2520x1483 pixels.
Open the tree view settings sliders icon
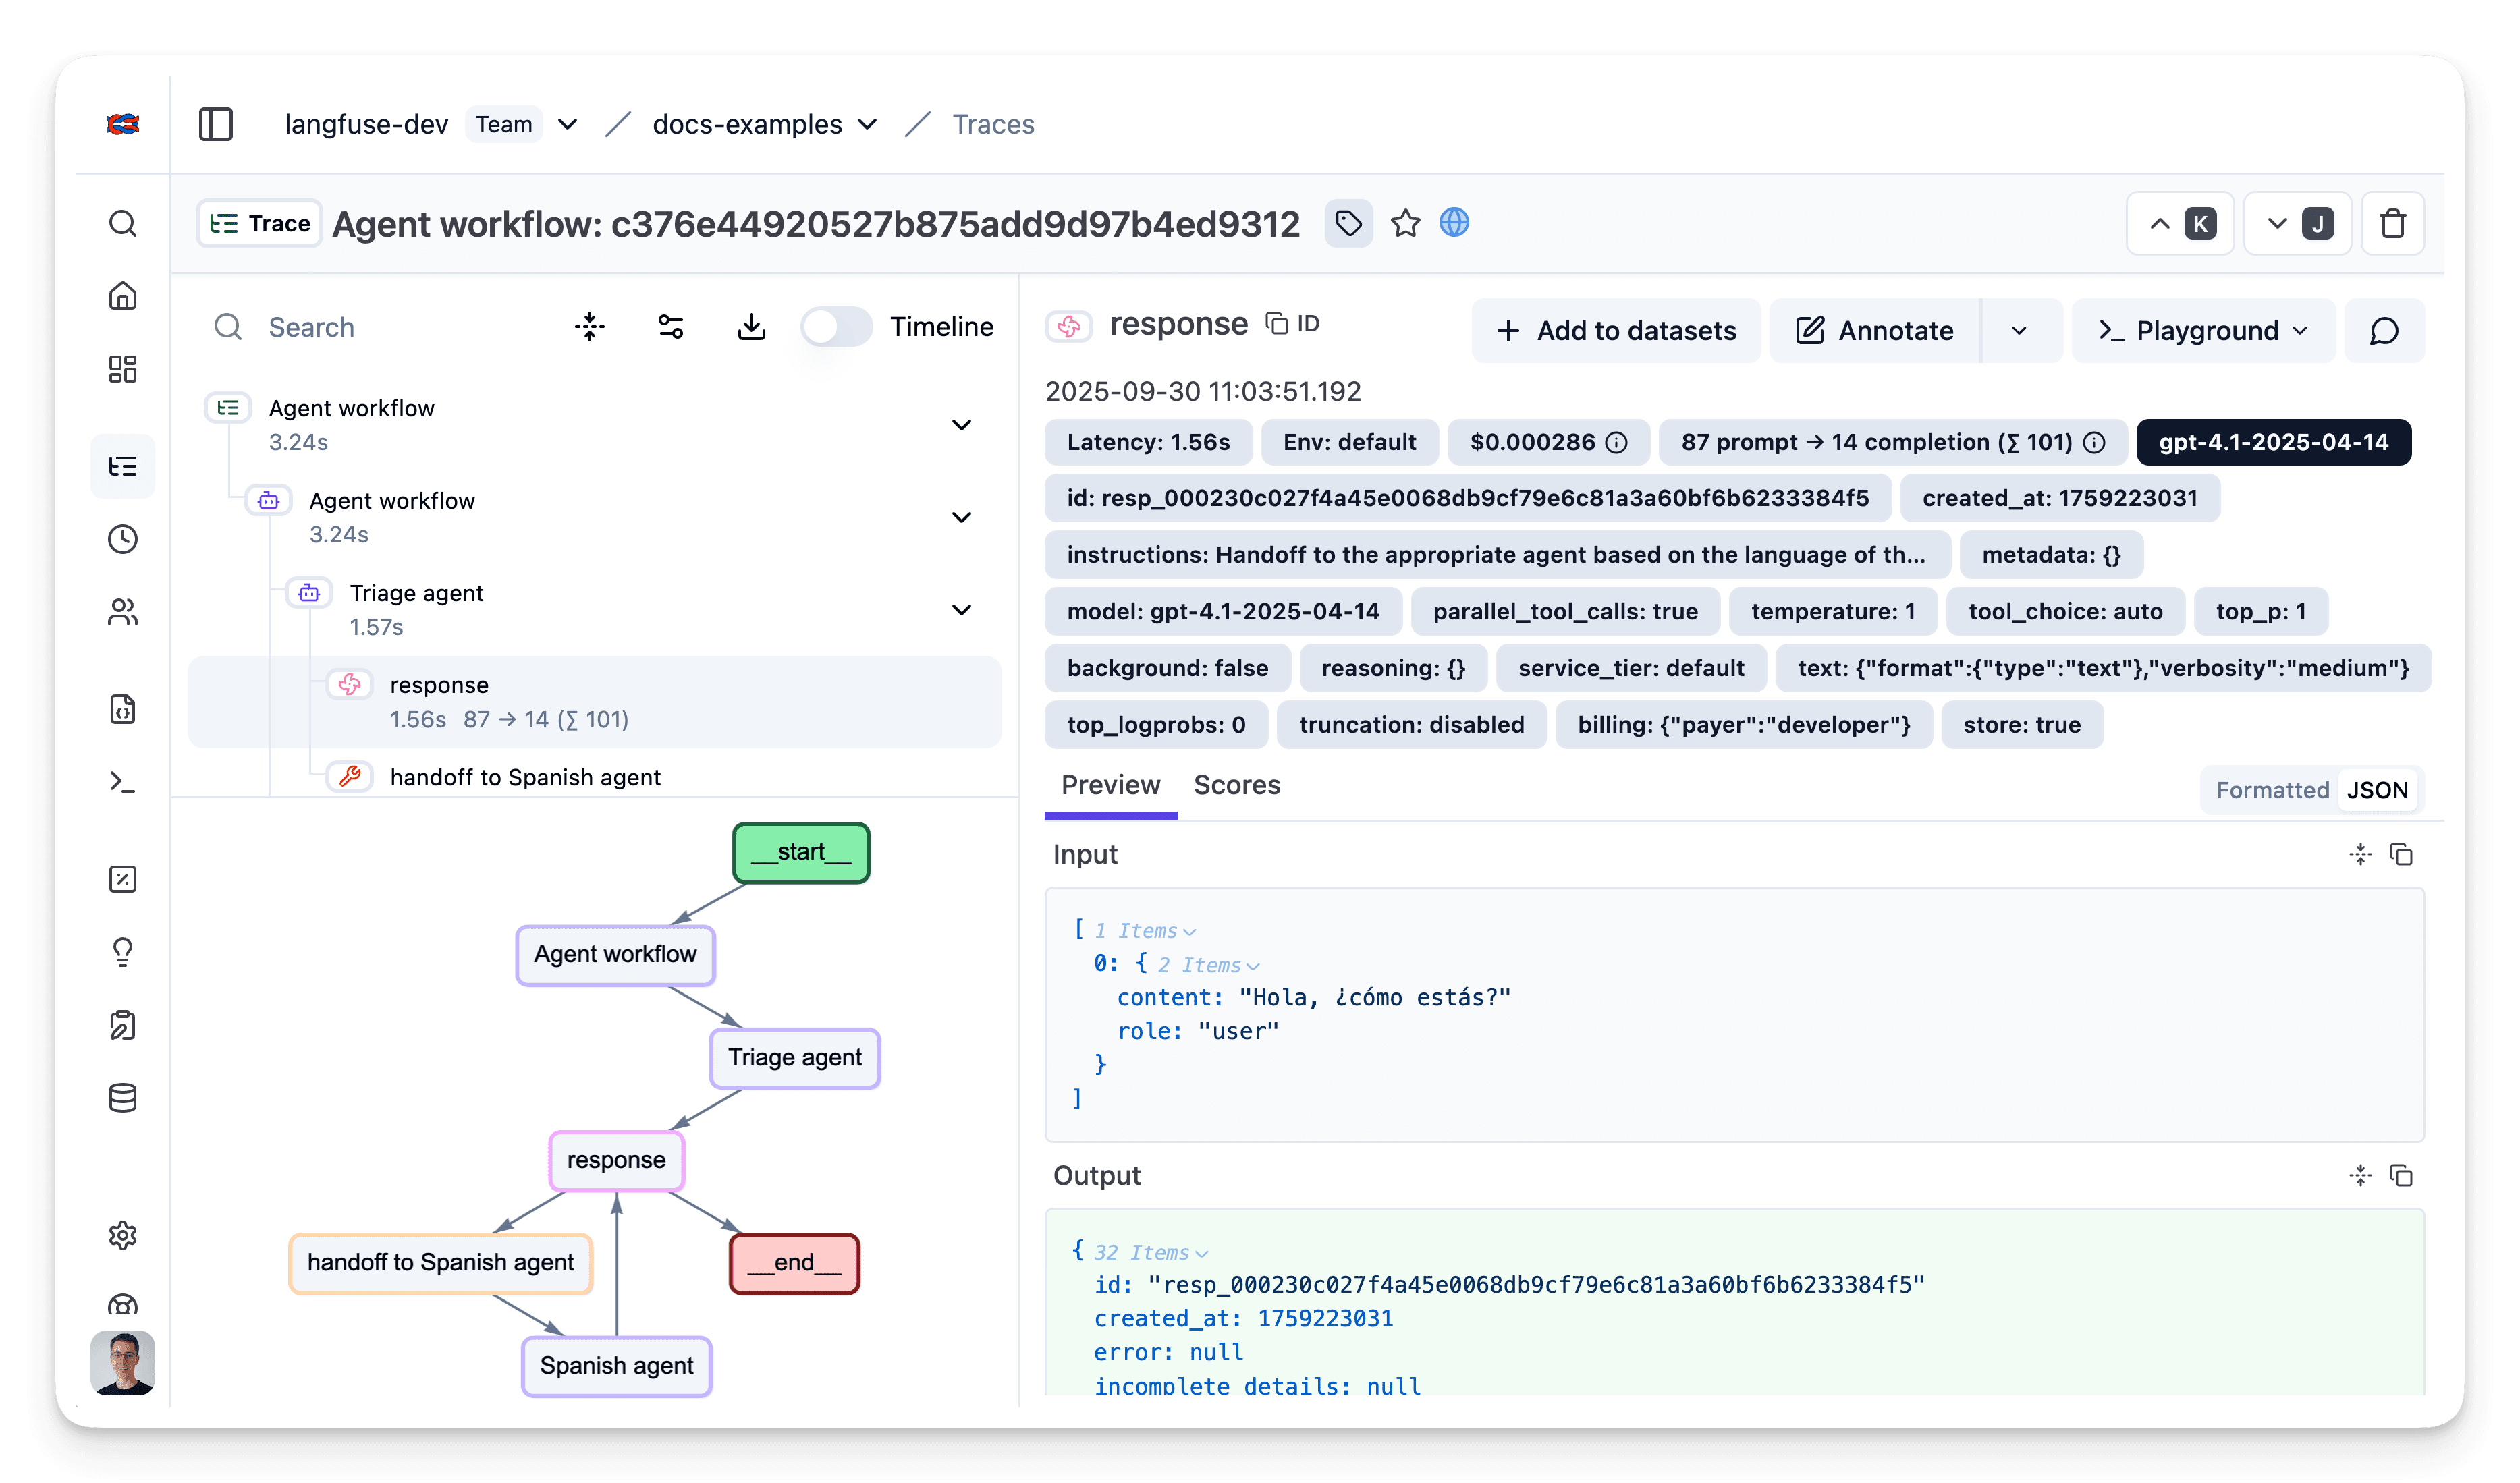pyautogui.click(x=671, y=326)
